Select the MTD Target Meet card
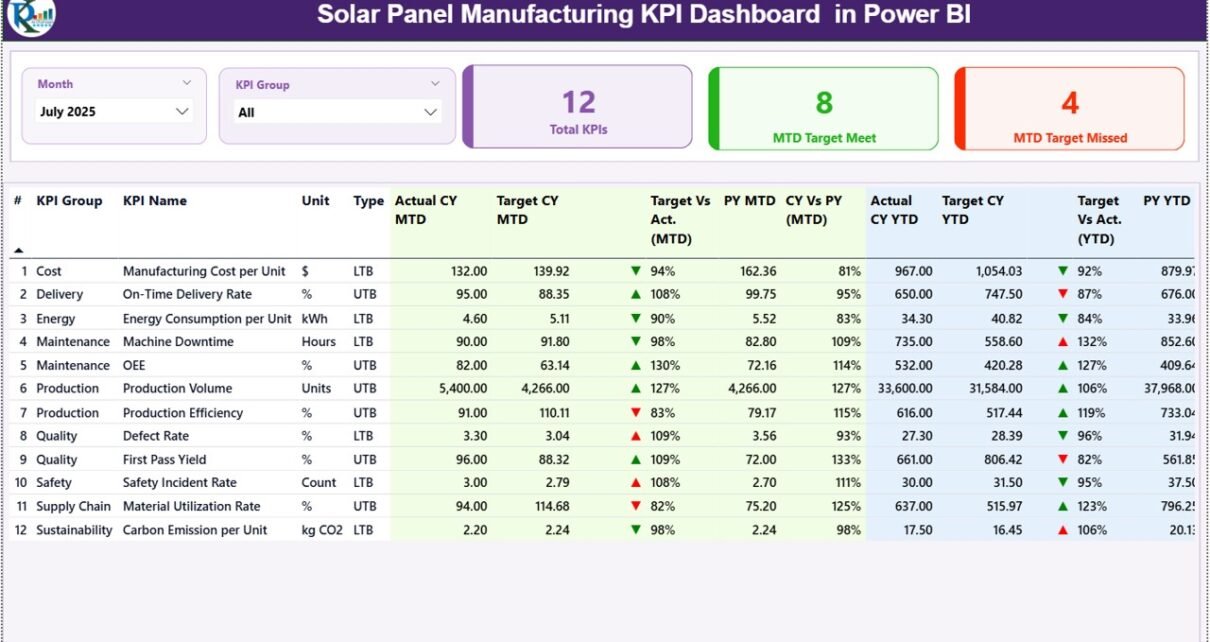1210x642 pixels. (x=824, y=108)
